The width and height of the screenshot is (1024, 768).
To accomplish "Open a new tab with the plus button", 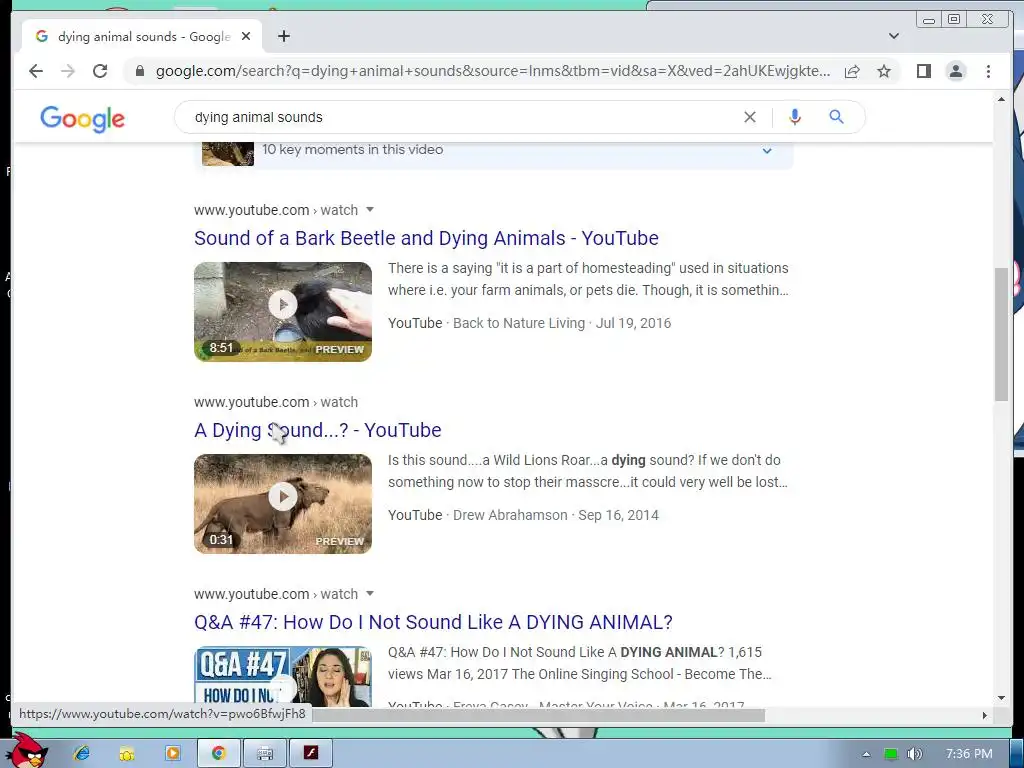I will click(283, 37).
